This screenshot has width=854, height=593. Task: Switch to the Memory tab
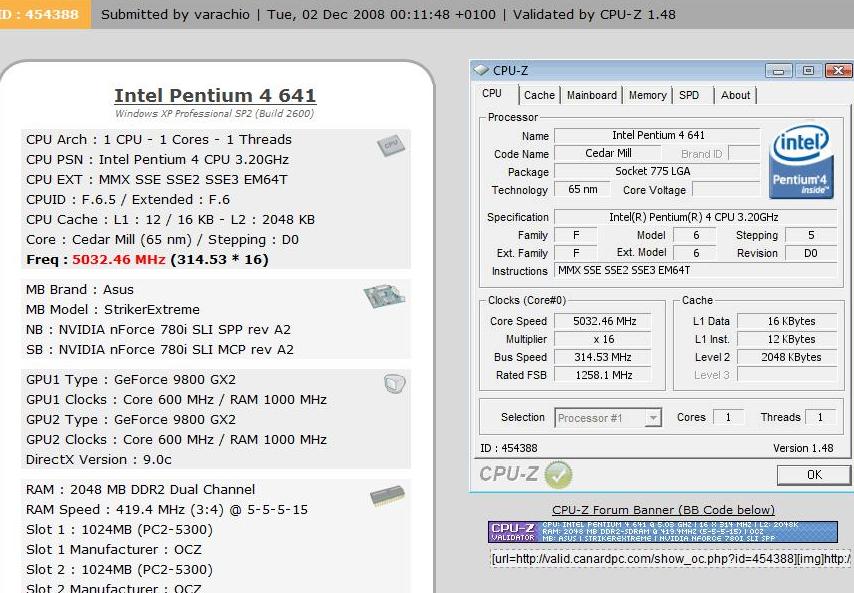click(x=648, y=95)
